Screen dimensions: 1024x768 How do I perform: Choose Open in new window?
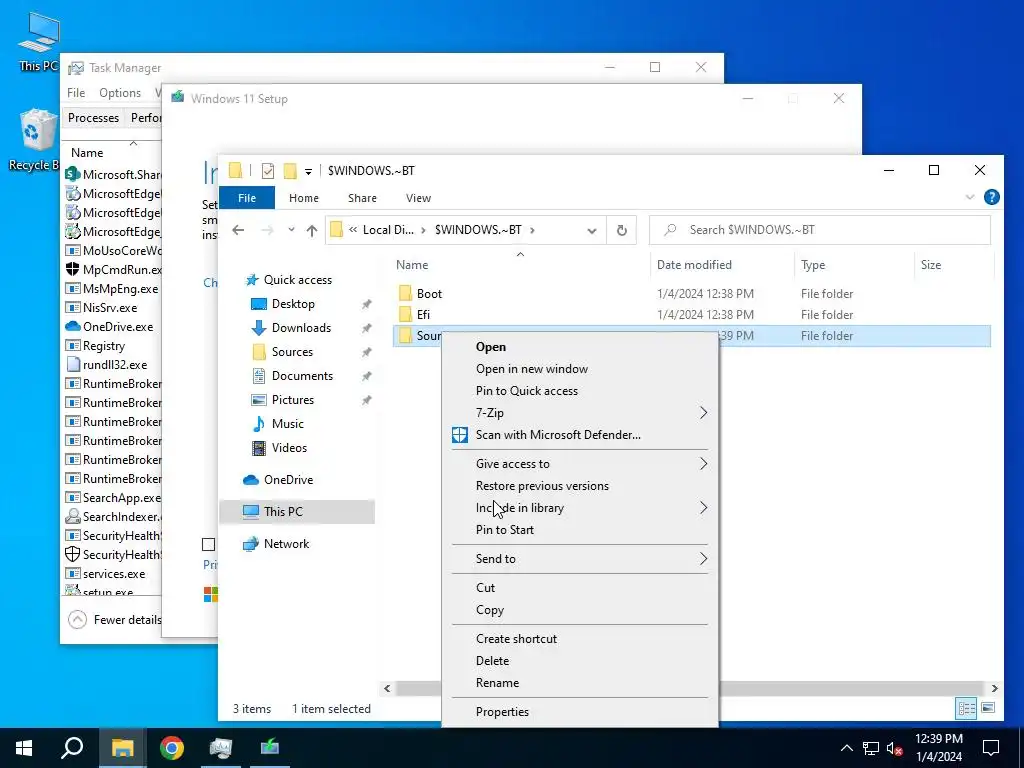pos(532,369)
